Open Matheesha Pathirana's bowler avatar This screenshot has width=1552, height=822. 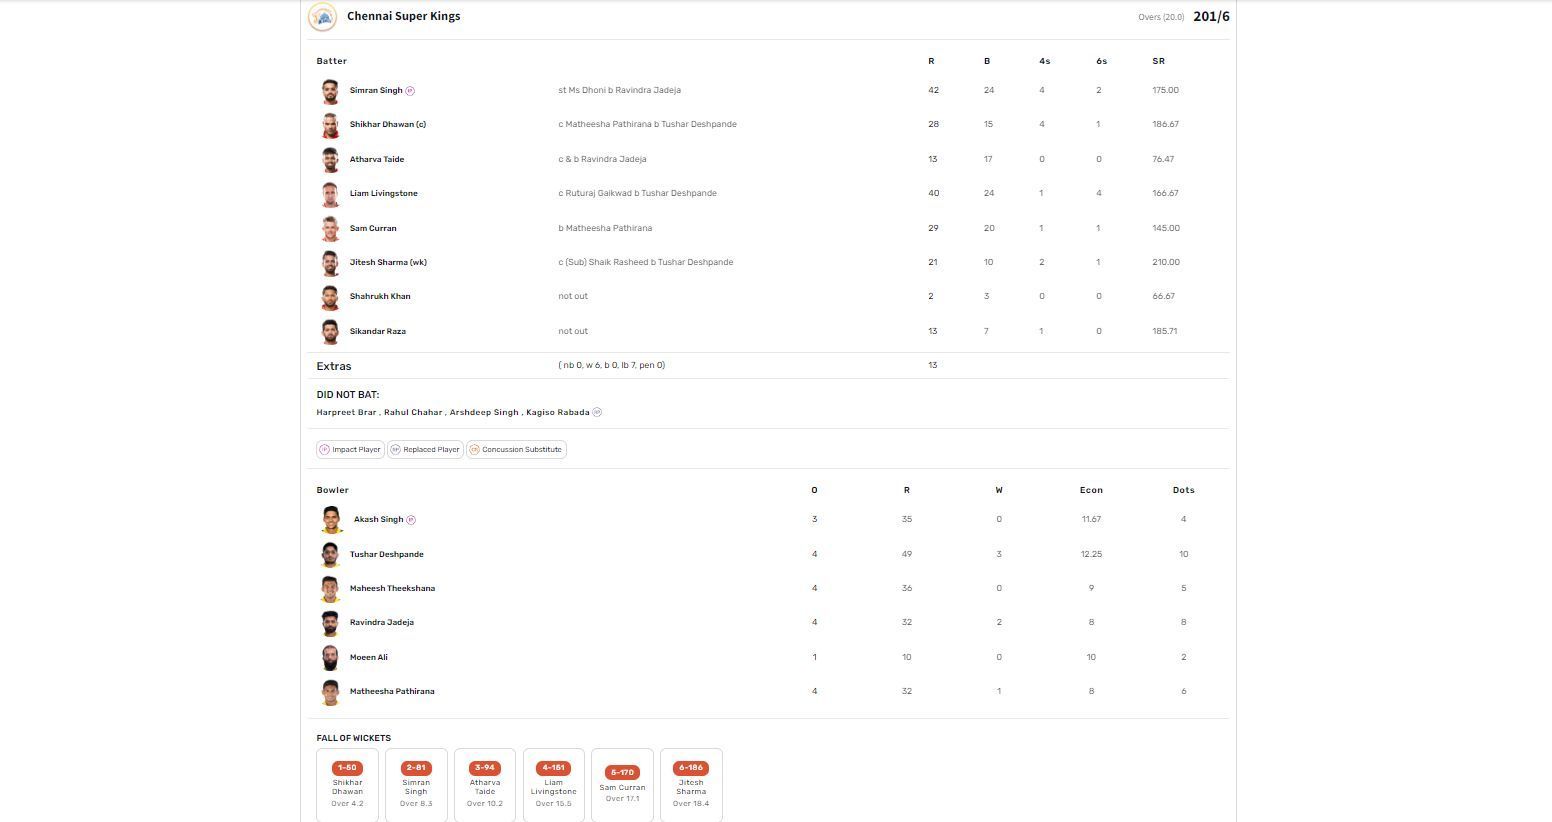330,692
